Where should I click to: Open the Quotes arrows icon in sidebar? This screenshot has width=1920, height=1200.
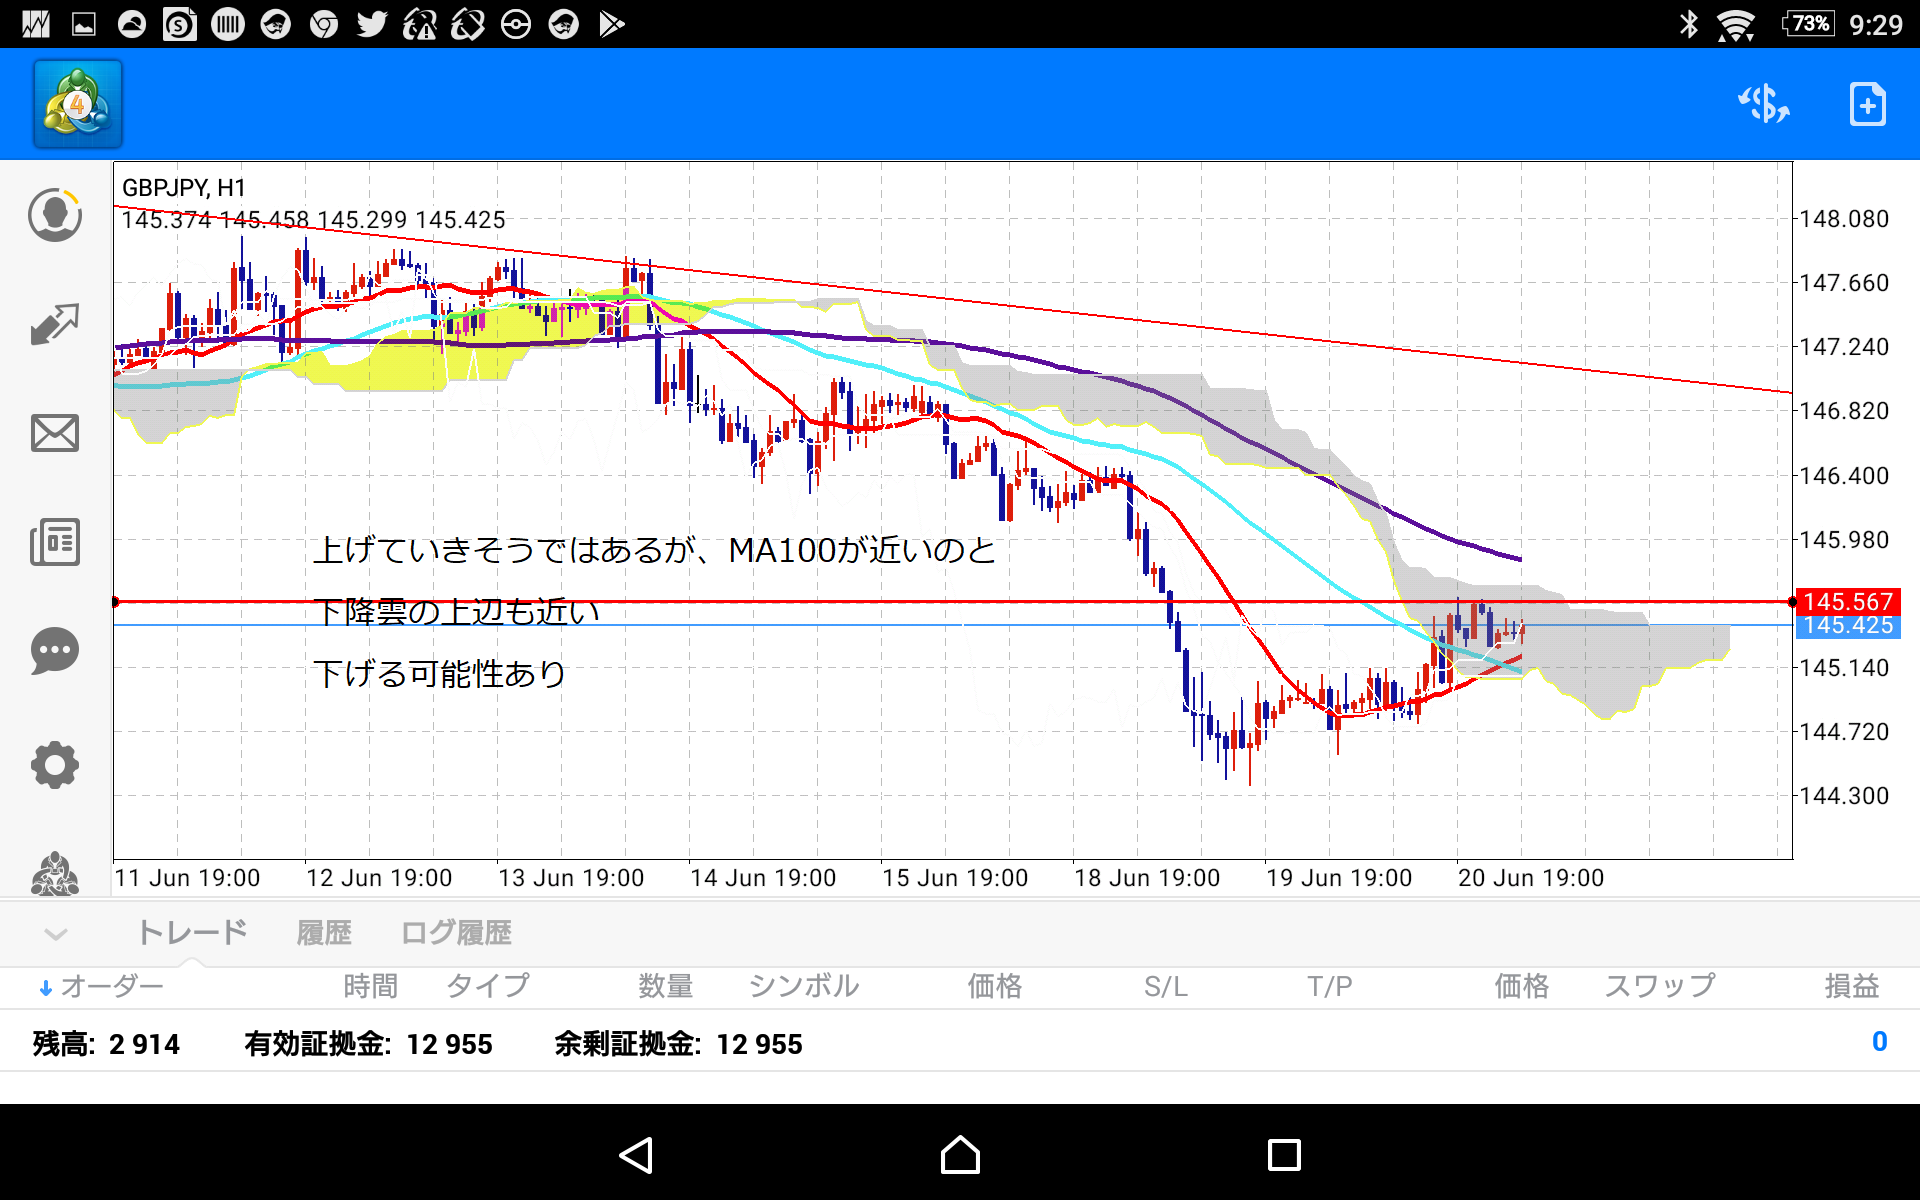tap(55, 324)
